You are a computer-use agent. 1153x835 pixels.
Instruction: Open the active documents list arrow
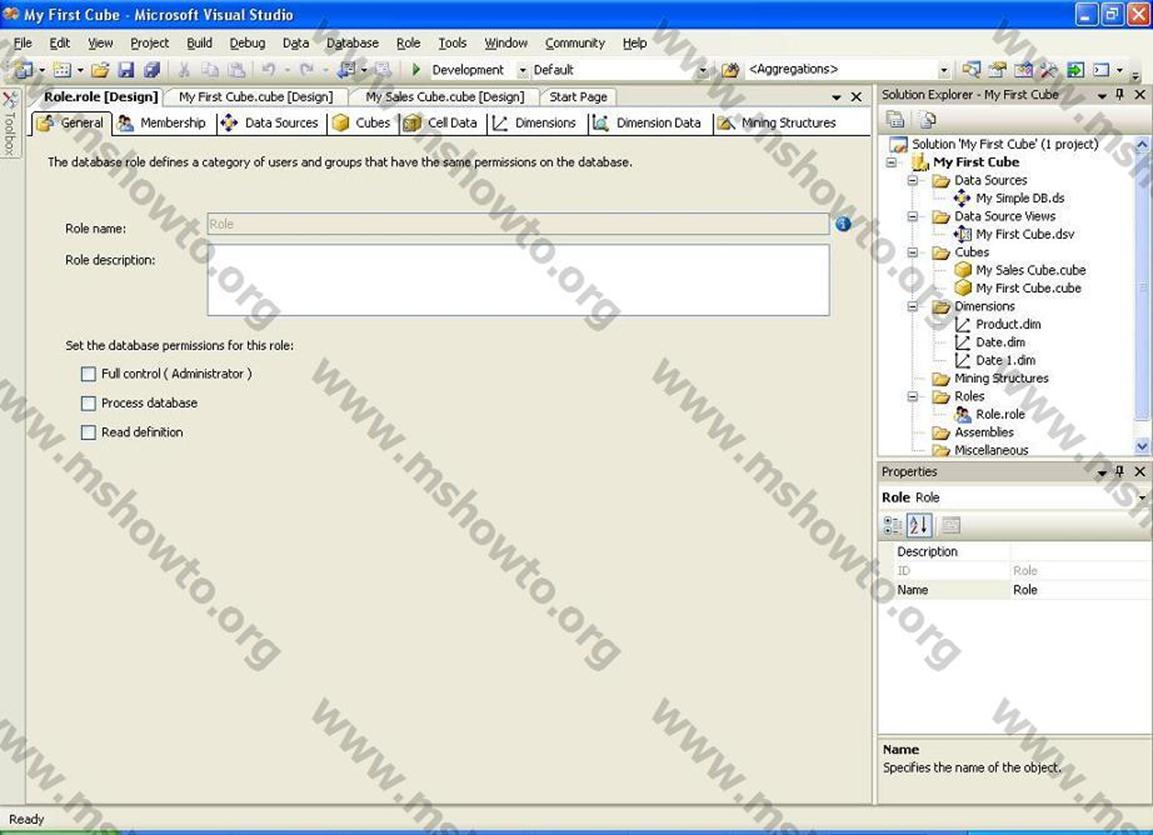click(x=836, y=97)
